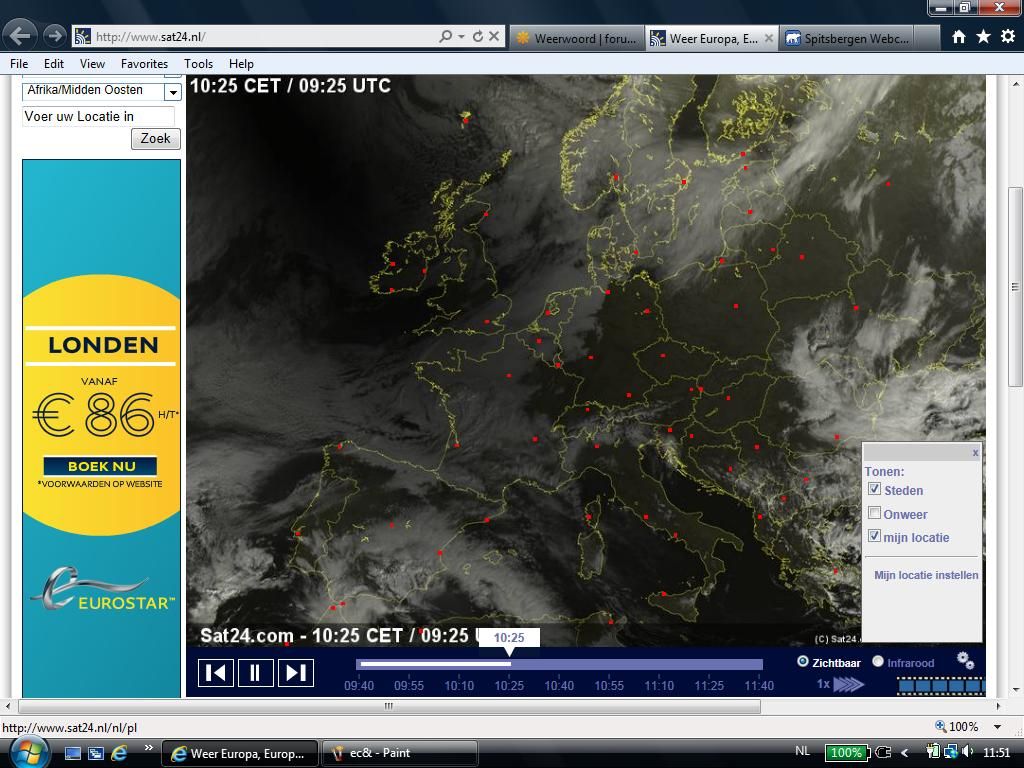1024x768 pixels.
Task: Open the player settings gears icon
Action: (965, 661)
